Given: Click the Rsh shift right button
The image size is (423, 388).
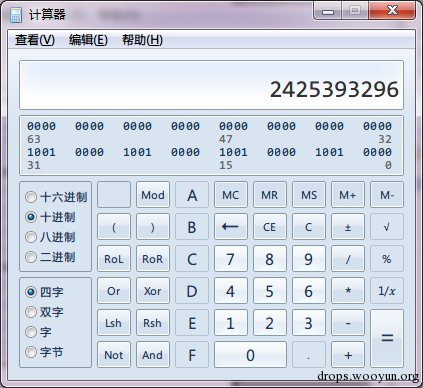Looking at the screenshot, I should [x=153, y=323].
